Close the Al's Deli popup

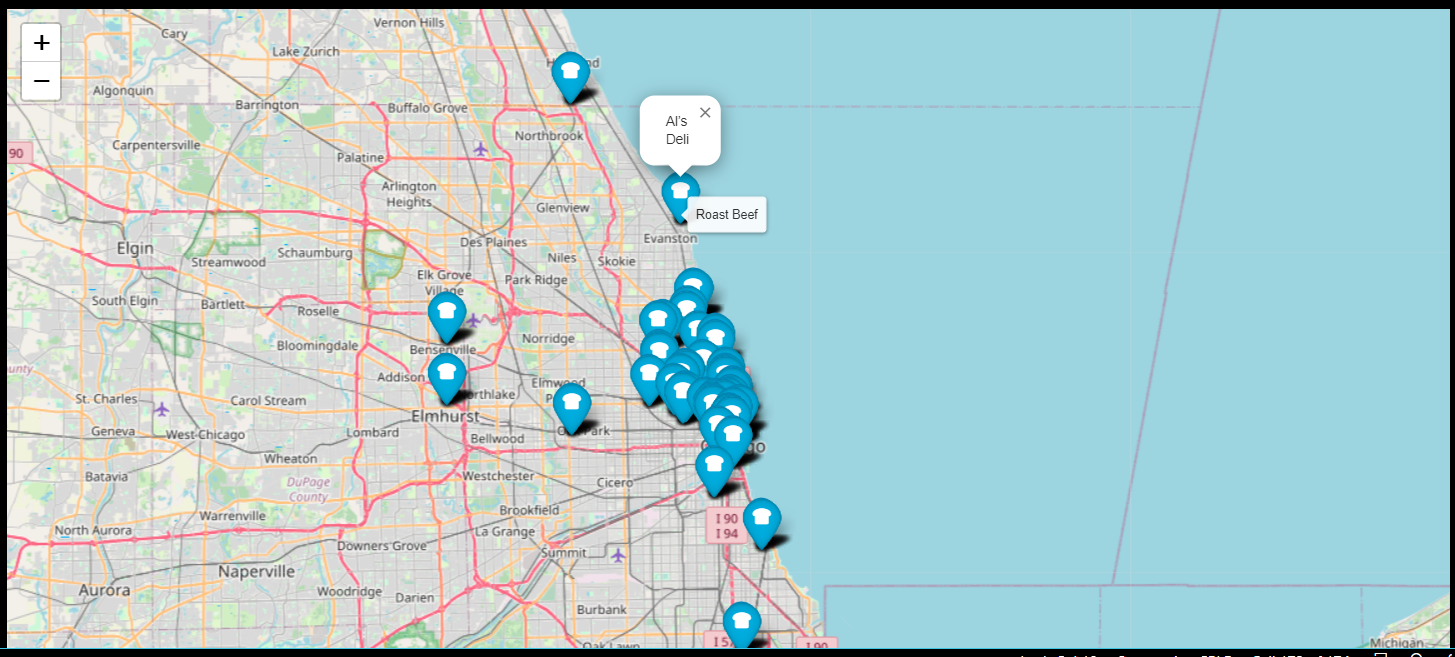tap(705, 112)
